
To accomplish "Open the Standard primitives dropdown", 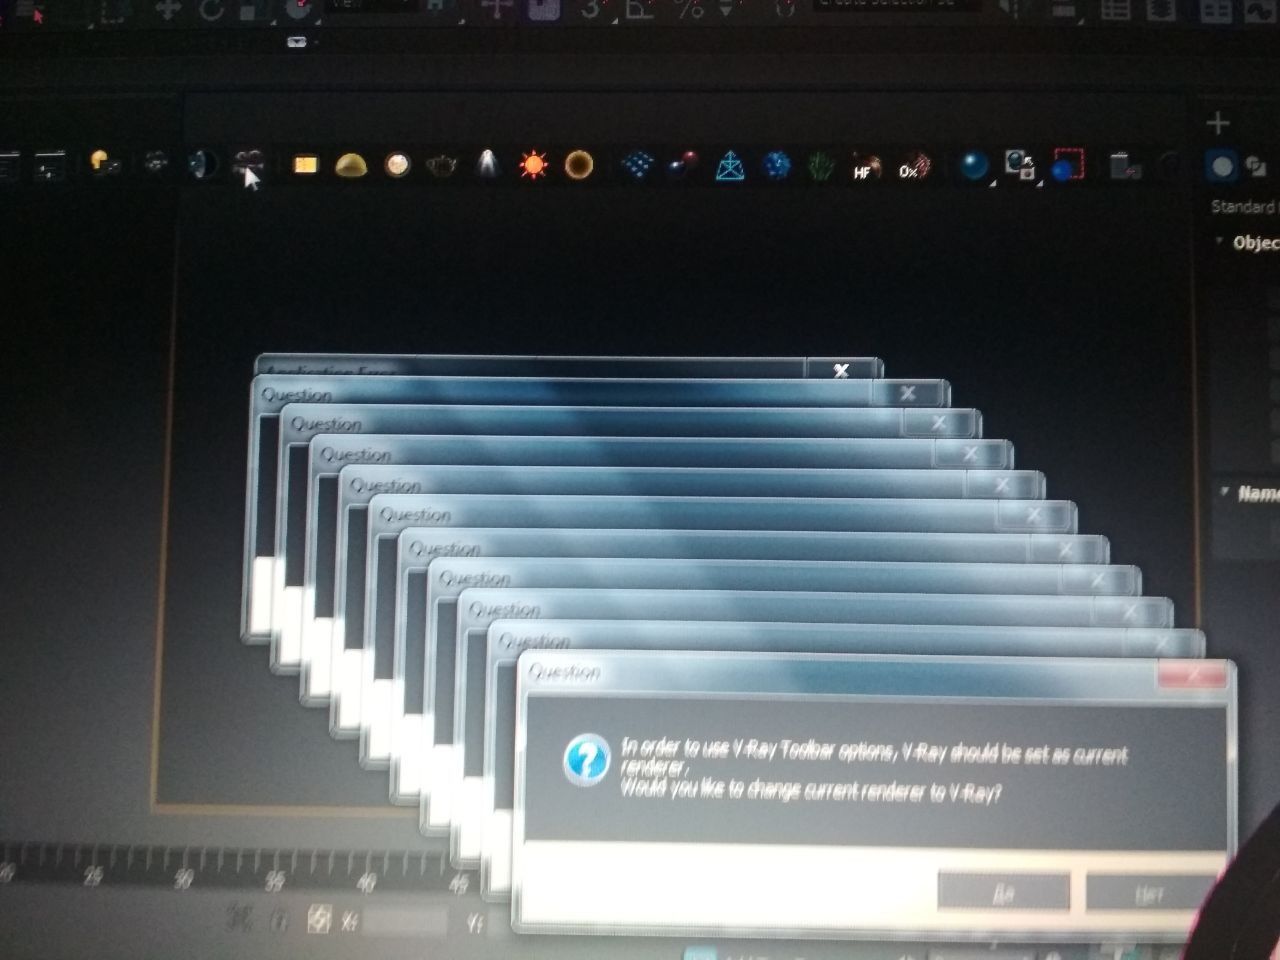I will point(1244,206).
